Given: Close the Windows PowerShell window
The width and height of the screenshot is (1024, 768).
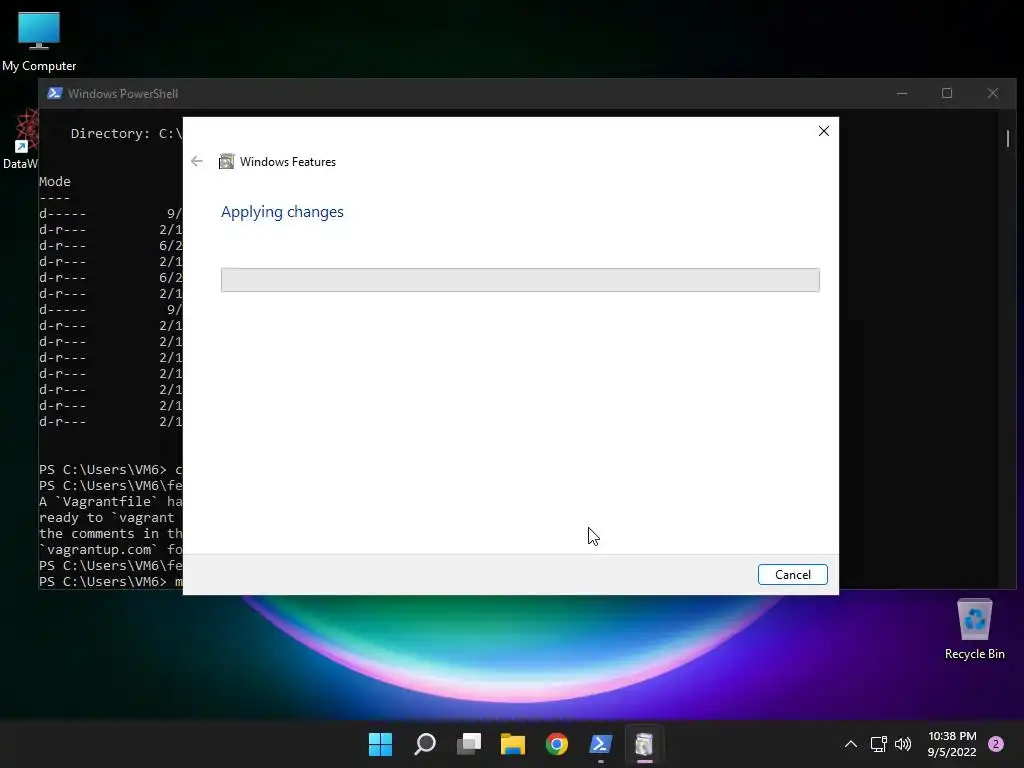Looking at the screenshot, I should pyautogui.click(x=993, y=93).
